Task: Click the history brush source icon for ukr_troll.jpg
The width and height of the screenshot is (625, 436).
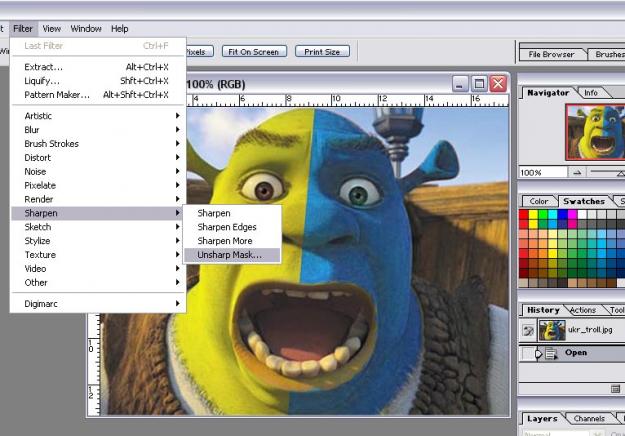Action: point(527,331)
